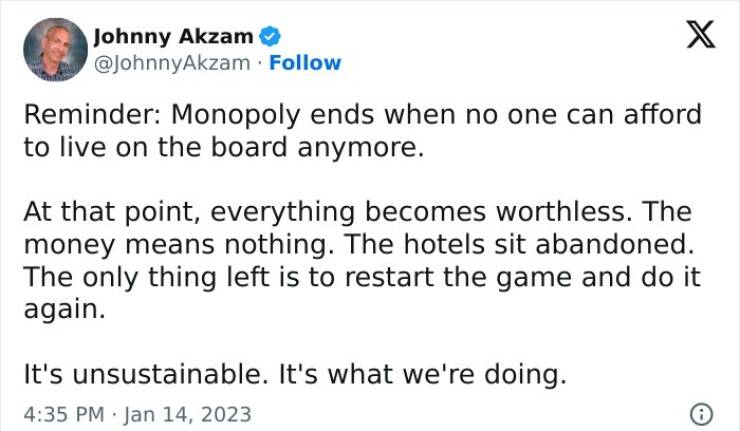Click the word "again." in the tweet
The image size is (740, 431).
[x=63, y=308]
